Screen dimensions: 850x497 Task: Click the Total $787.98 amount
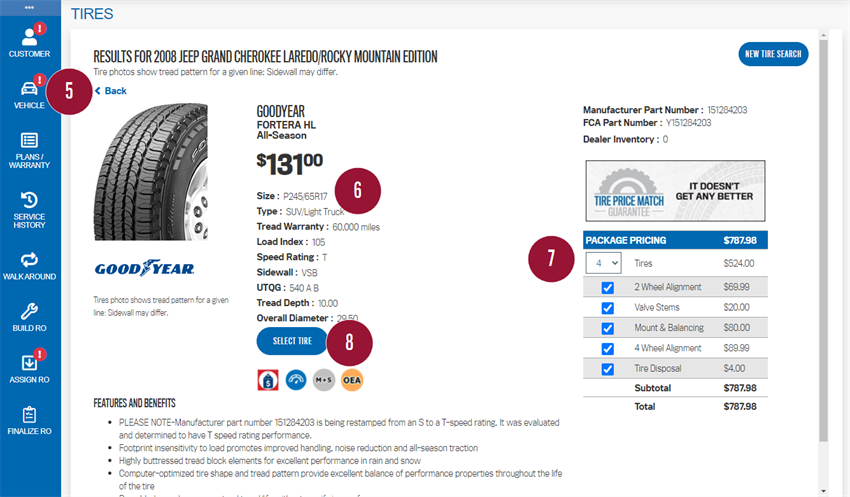(x=740, y=406)
